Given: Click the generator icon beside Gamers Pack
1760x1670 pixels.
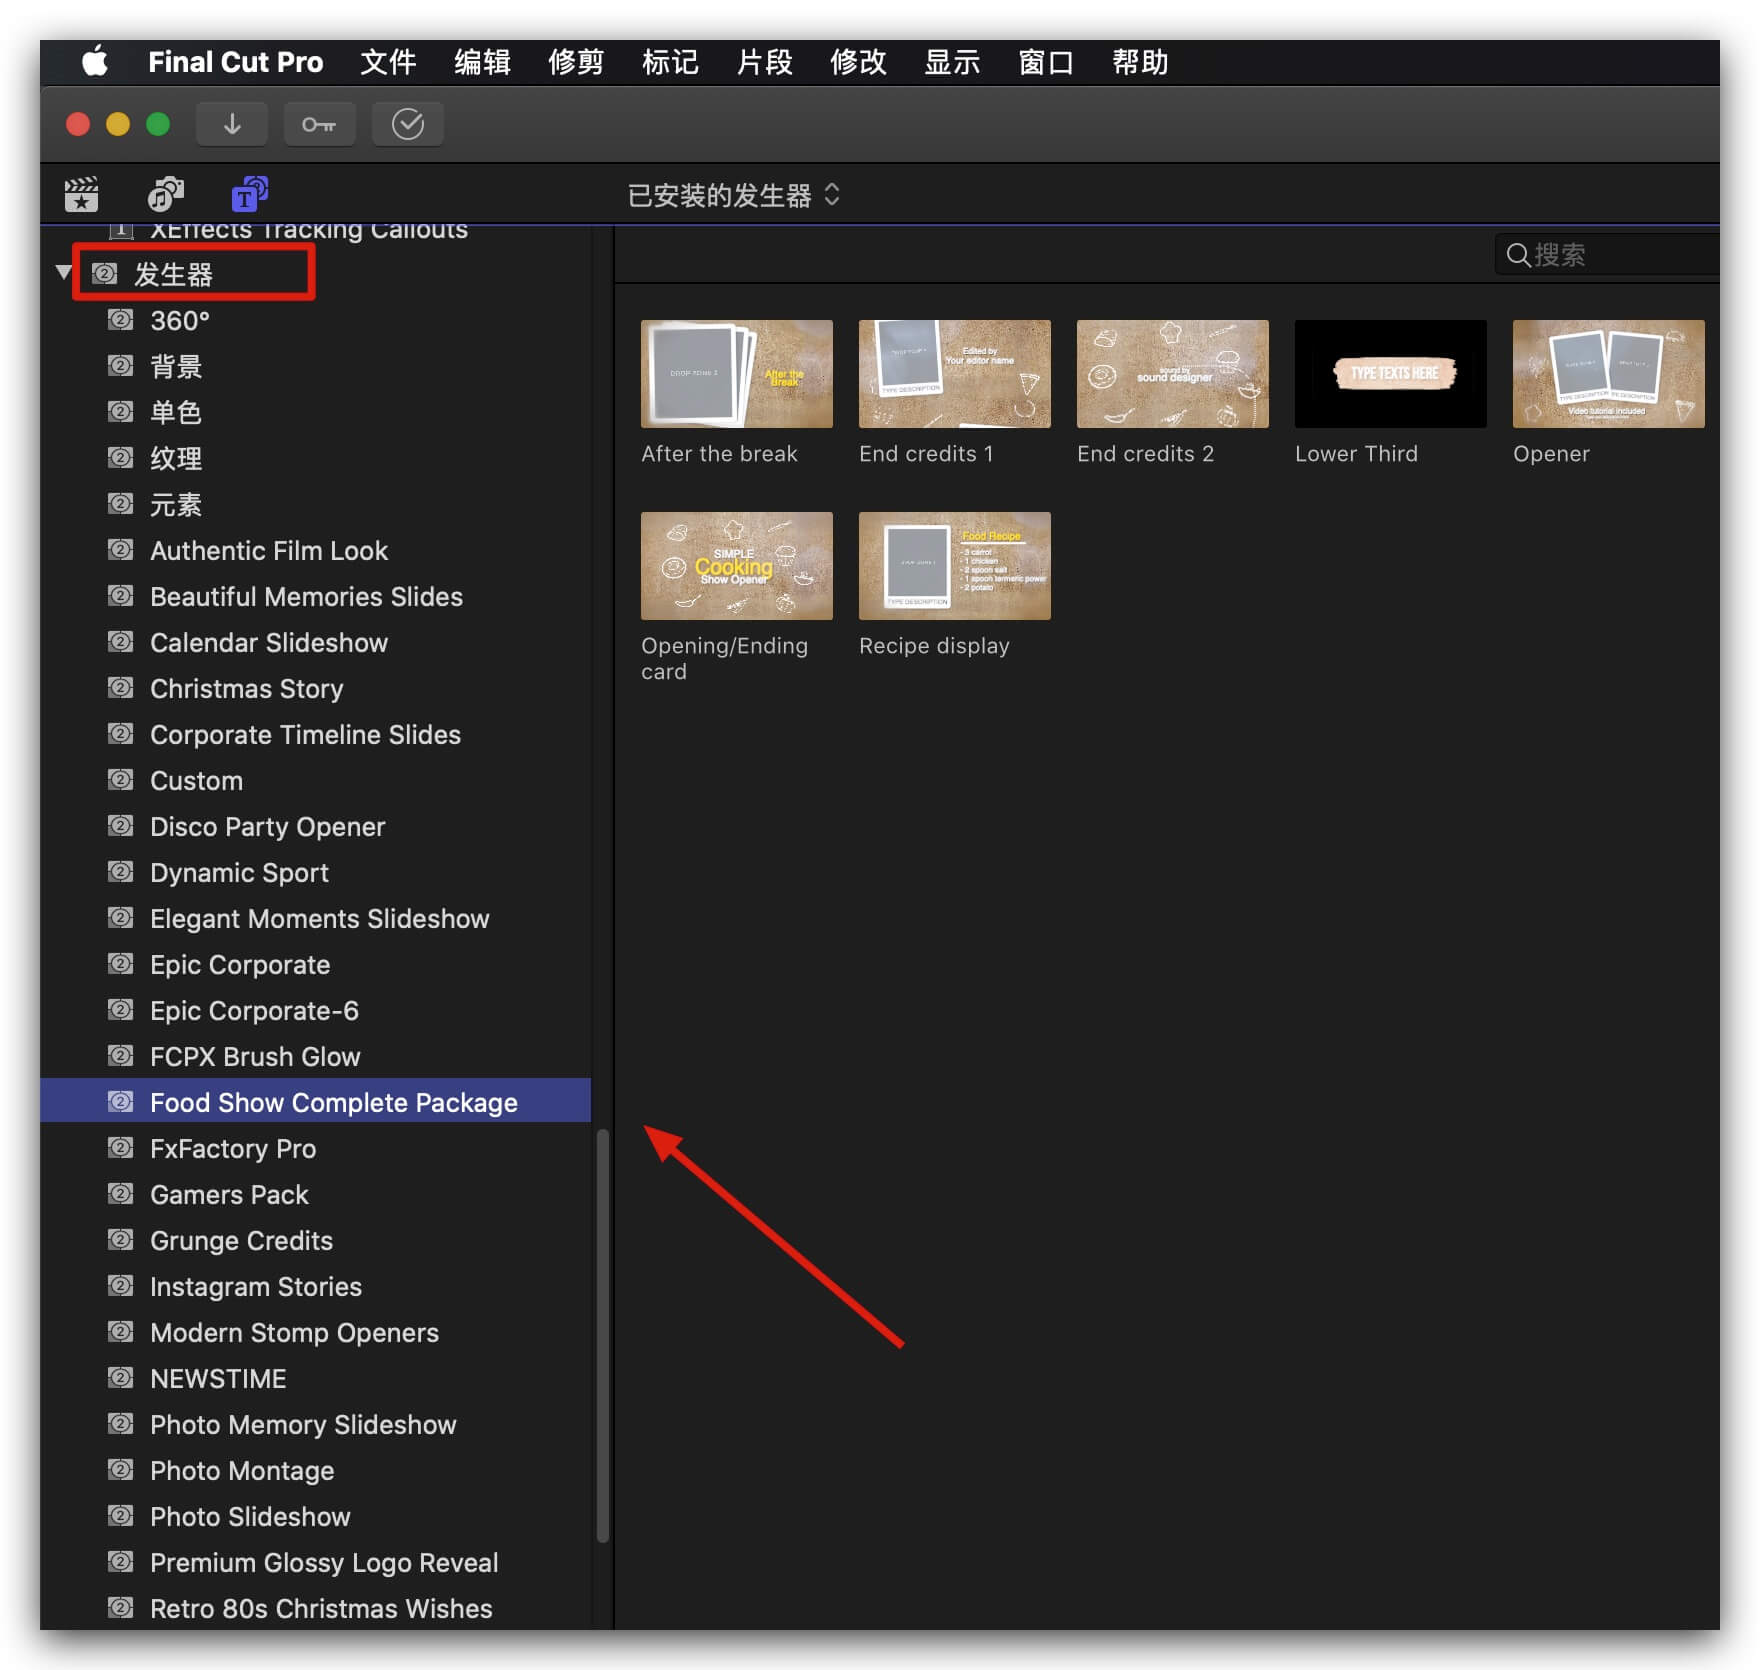Looking at the screenshot, I should click(x=120, y=1194).
